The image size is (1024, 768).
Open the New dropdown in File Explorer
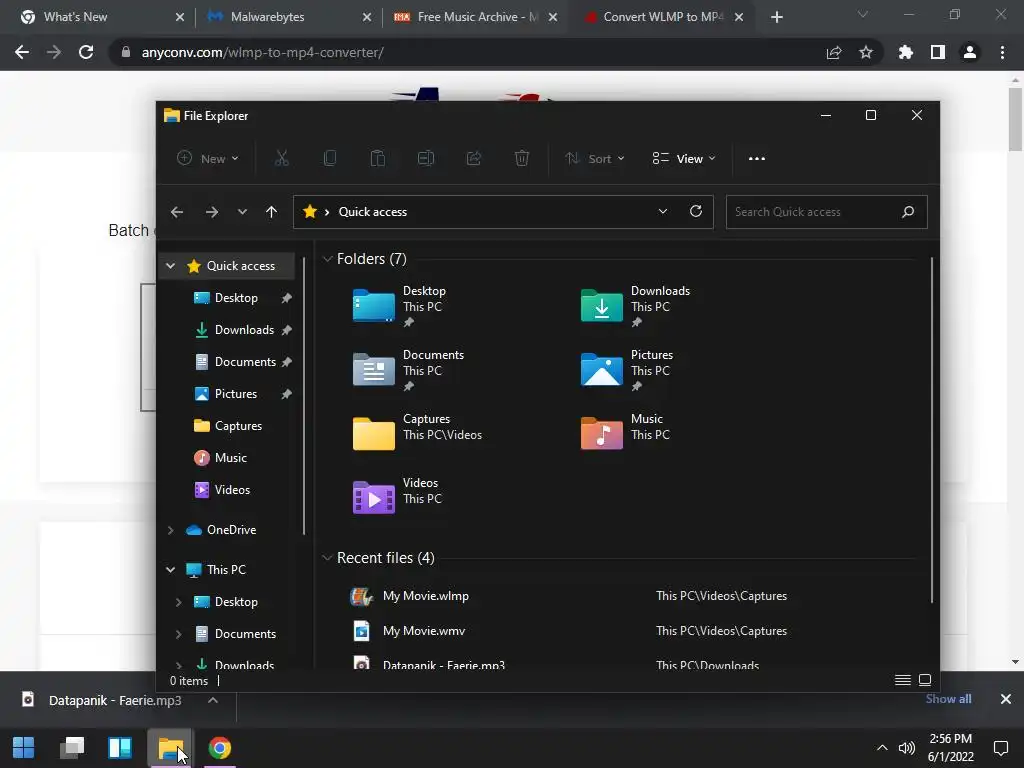pyautogui.click(x=208, y=159)
